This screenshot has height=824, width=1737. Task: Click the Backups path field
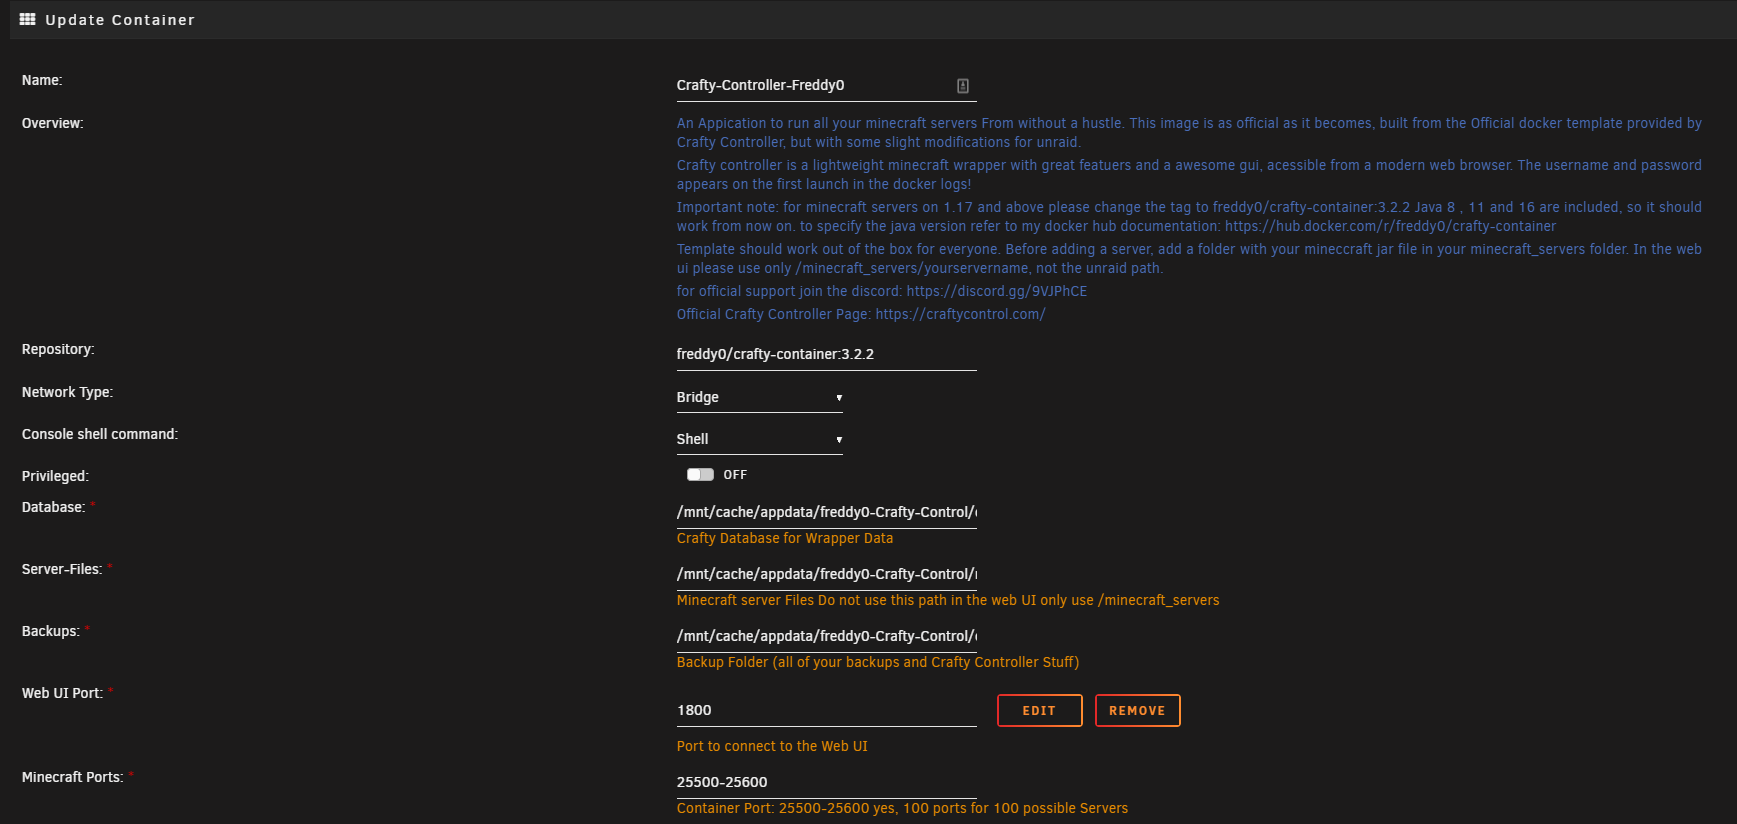(826, 637)
